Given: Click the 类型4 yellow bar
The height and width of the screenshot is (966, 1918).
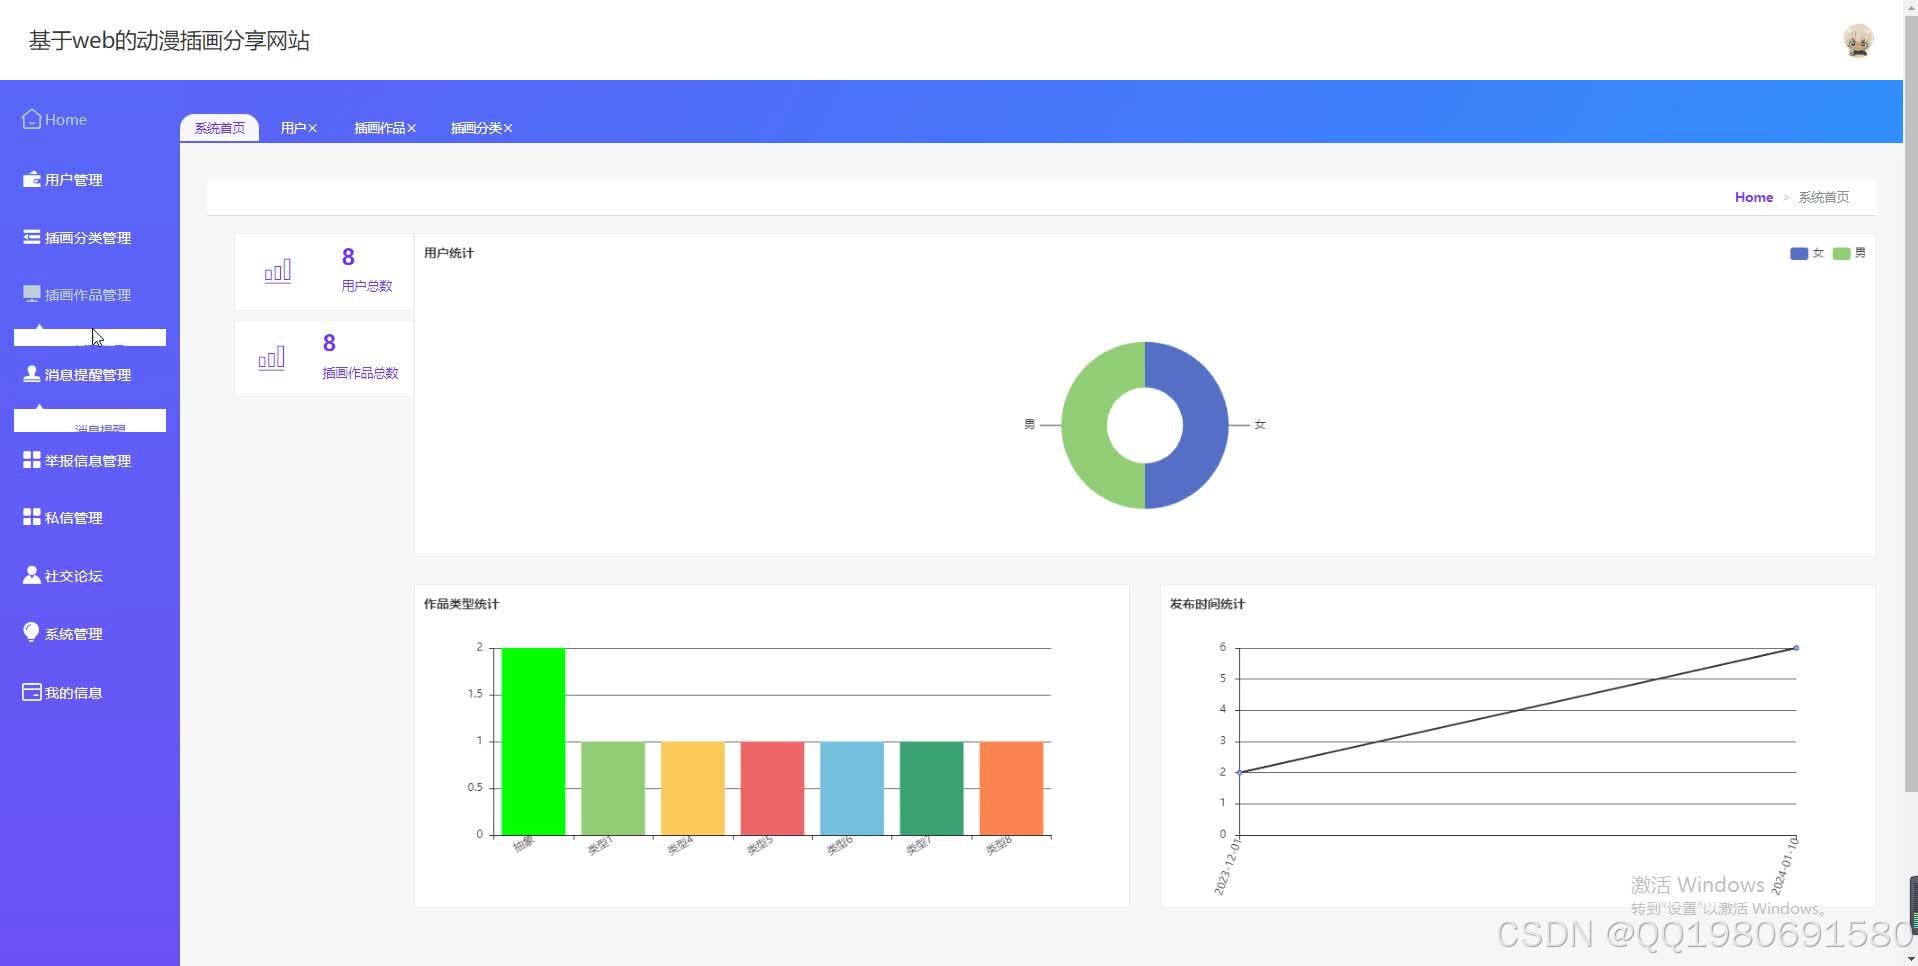Looking at the screenshot, I should pos(692,788).
